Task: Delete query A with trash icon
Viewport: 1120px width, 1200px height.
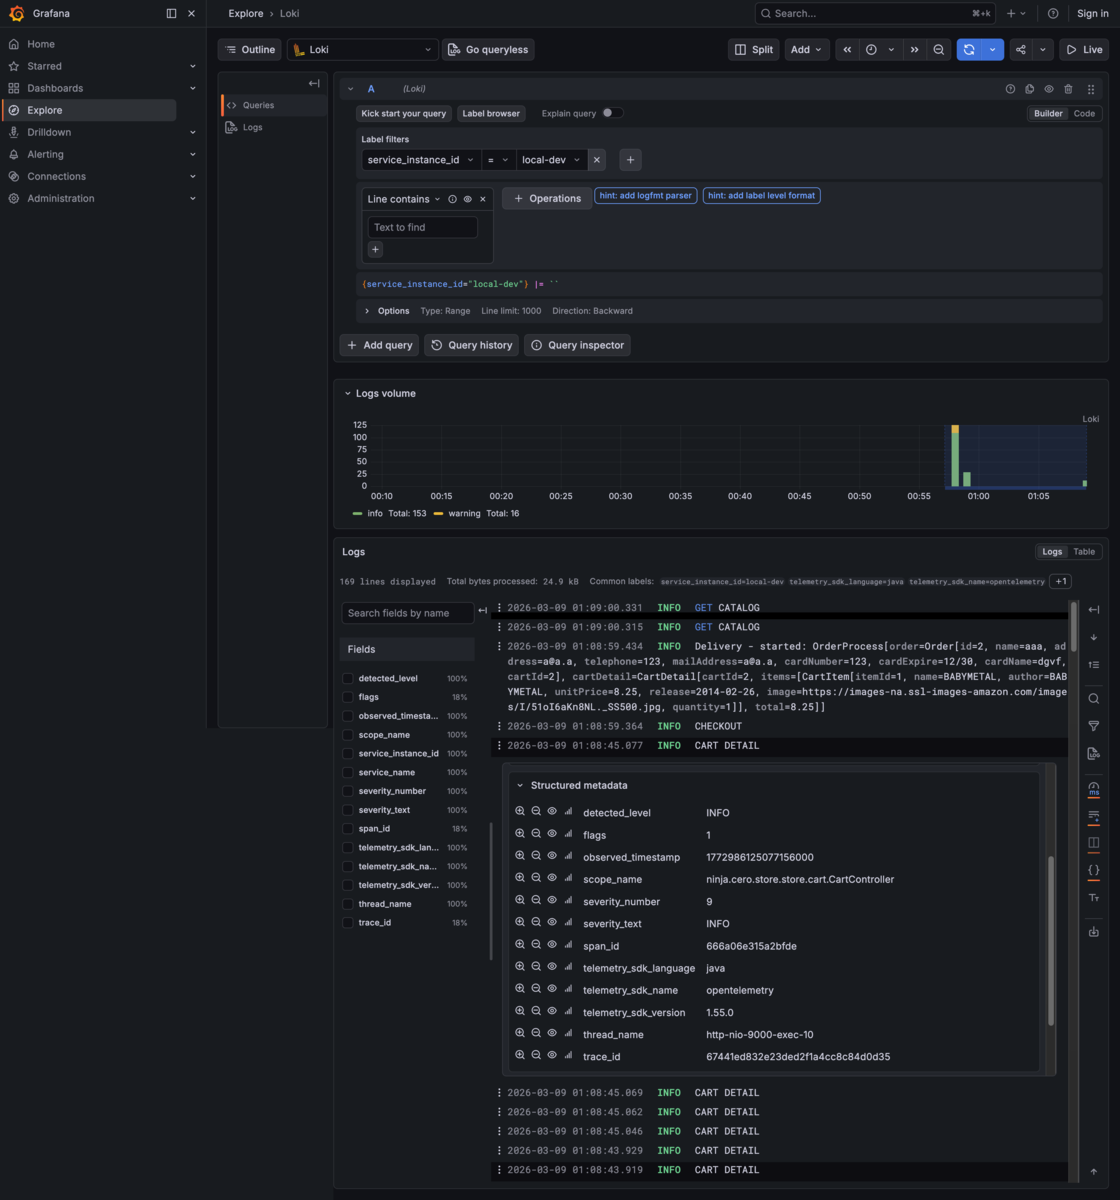Action: point(1068,89)
